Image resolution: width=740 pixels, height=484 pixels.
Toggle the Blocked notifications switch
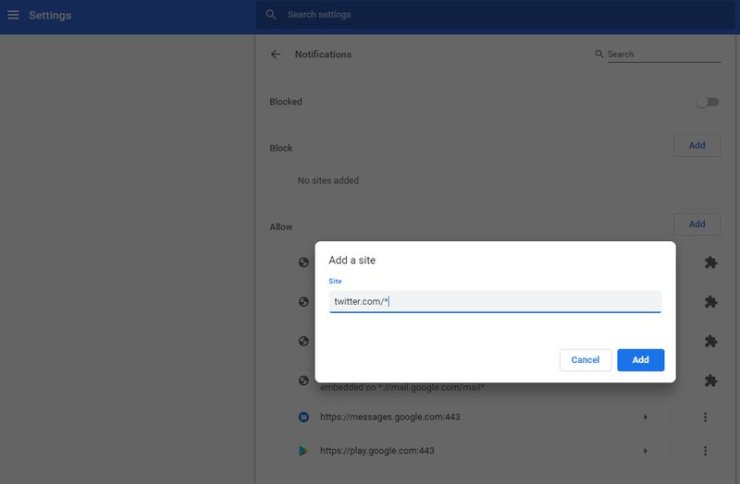[708, 102]
